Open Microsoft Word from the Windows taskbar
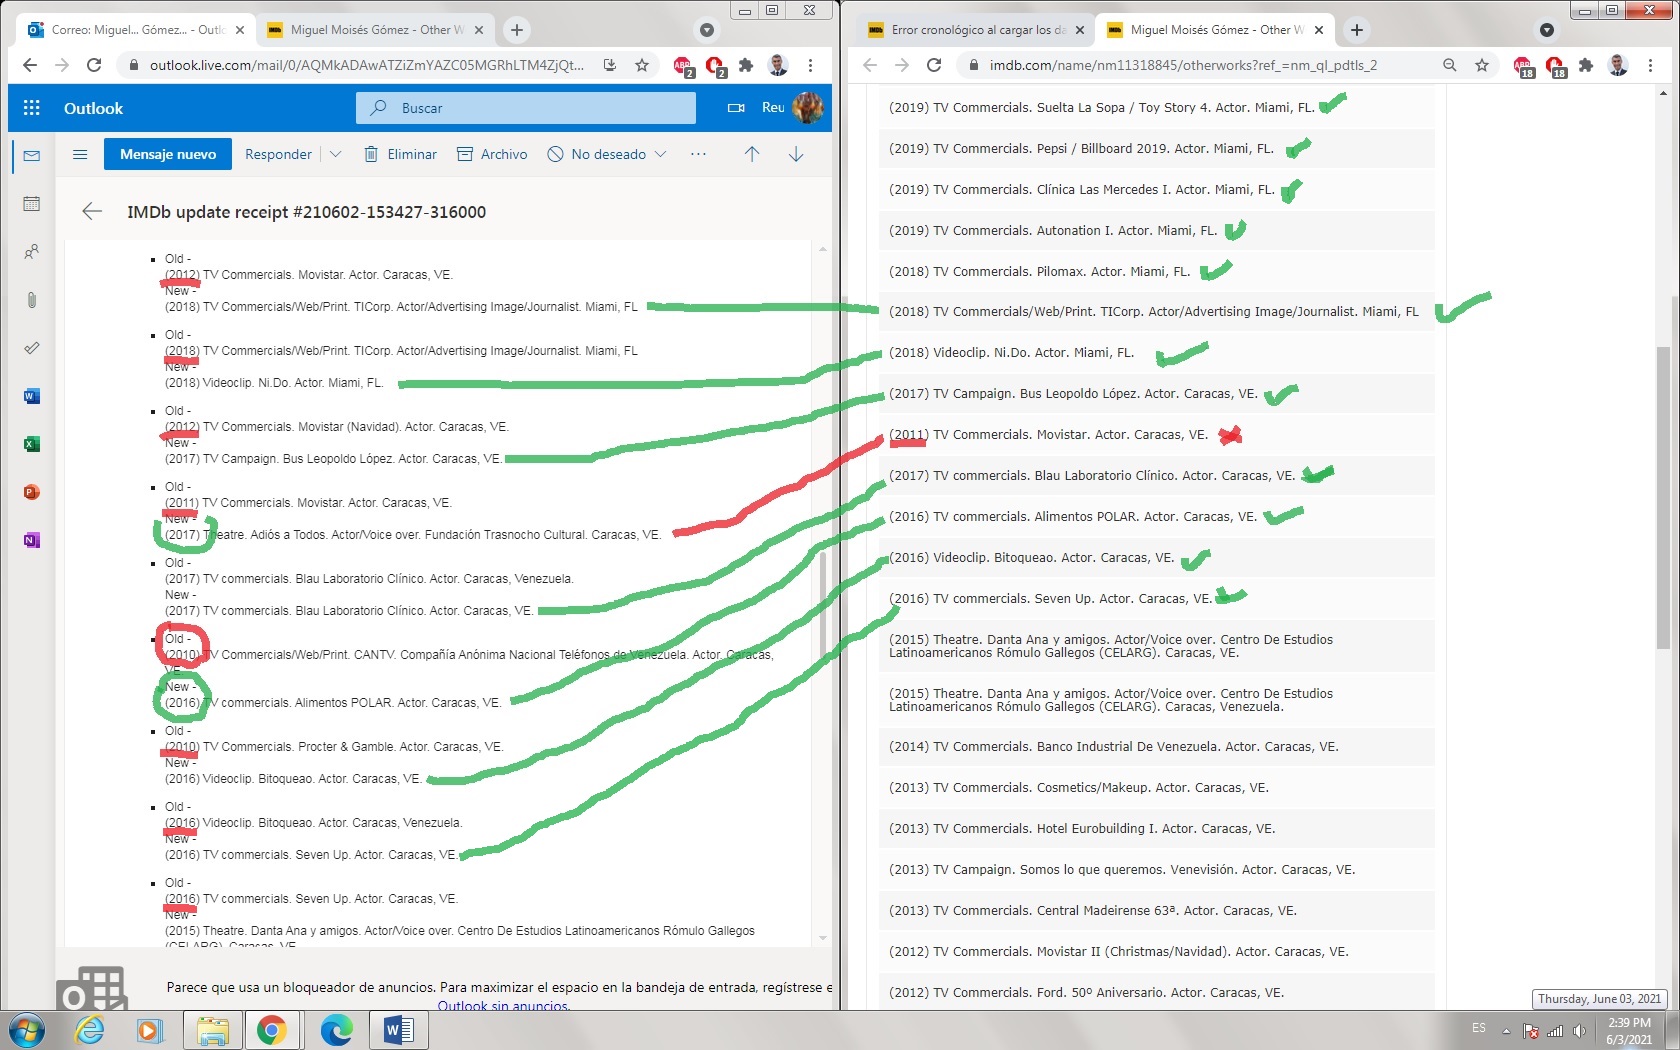Viewport: 1680px width, 1050px height. [398, 1029]
